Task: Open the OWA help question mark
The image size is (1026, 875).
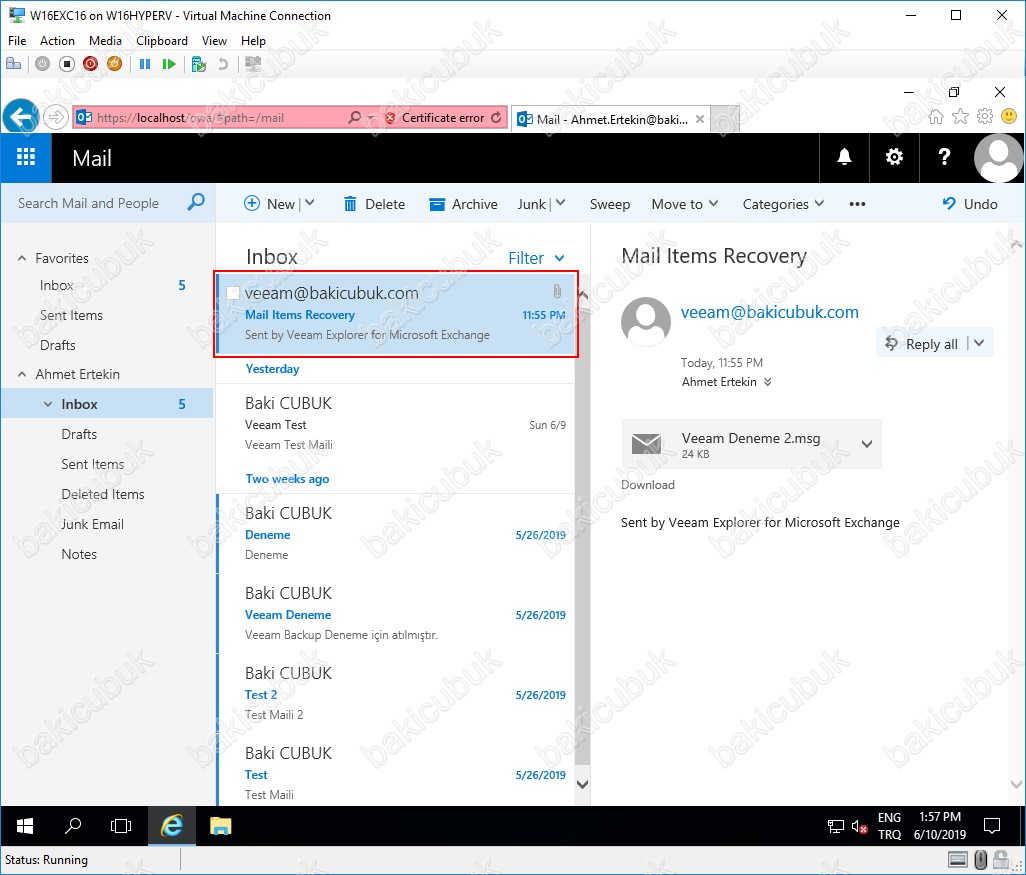Action: [x=944, y=158]
